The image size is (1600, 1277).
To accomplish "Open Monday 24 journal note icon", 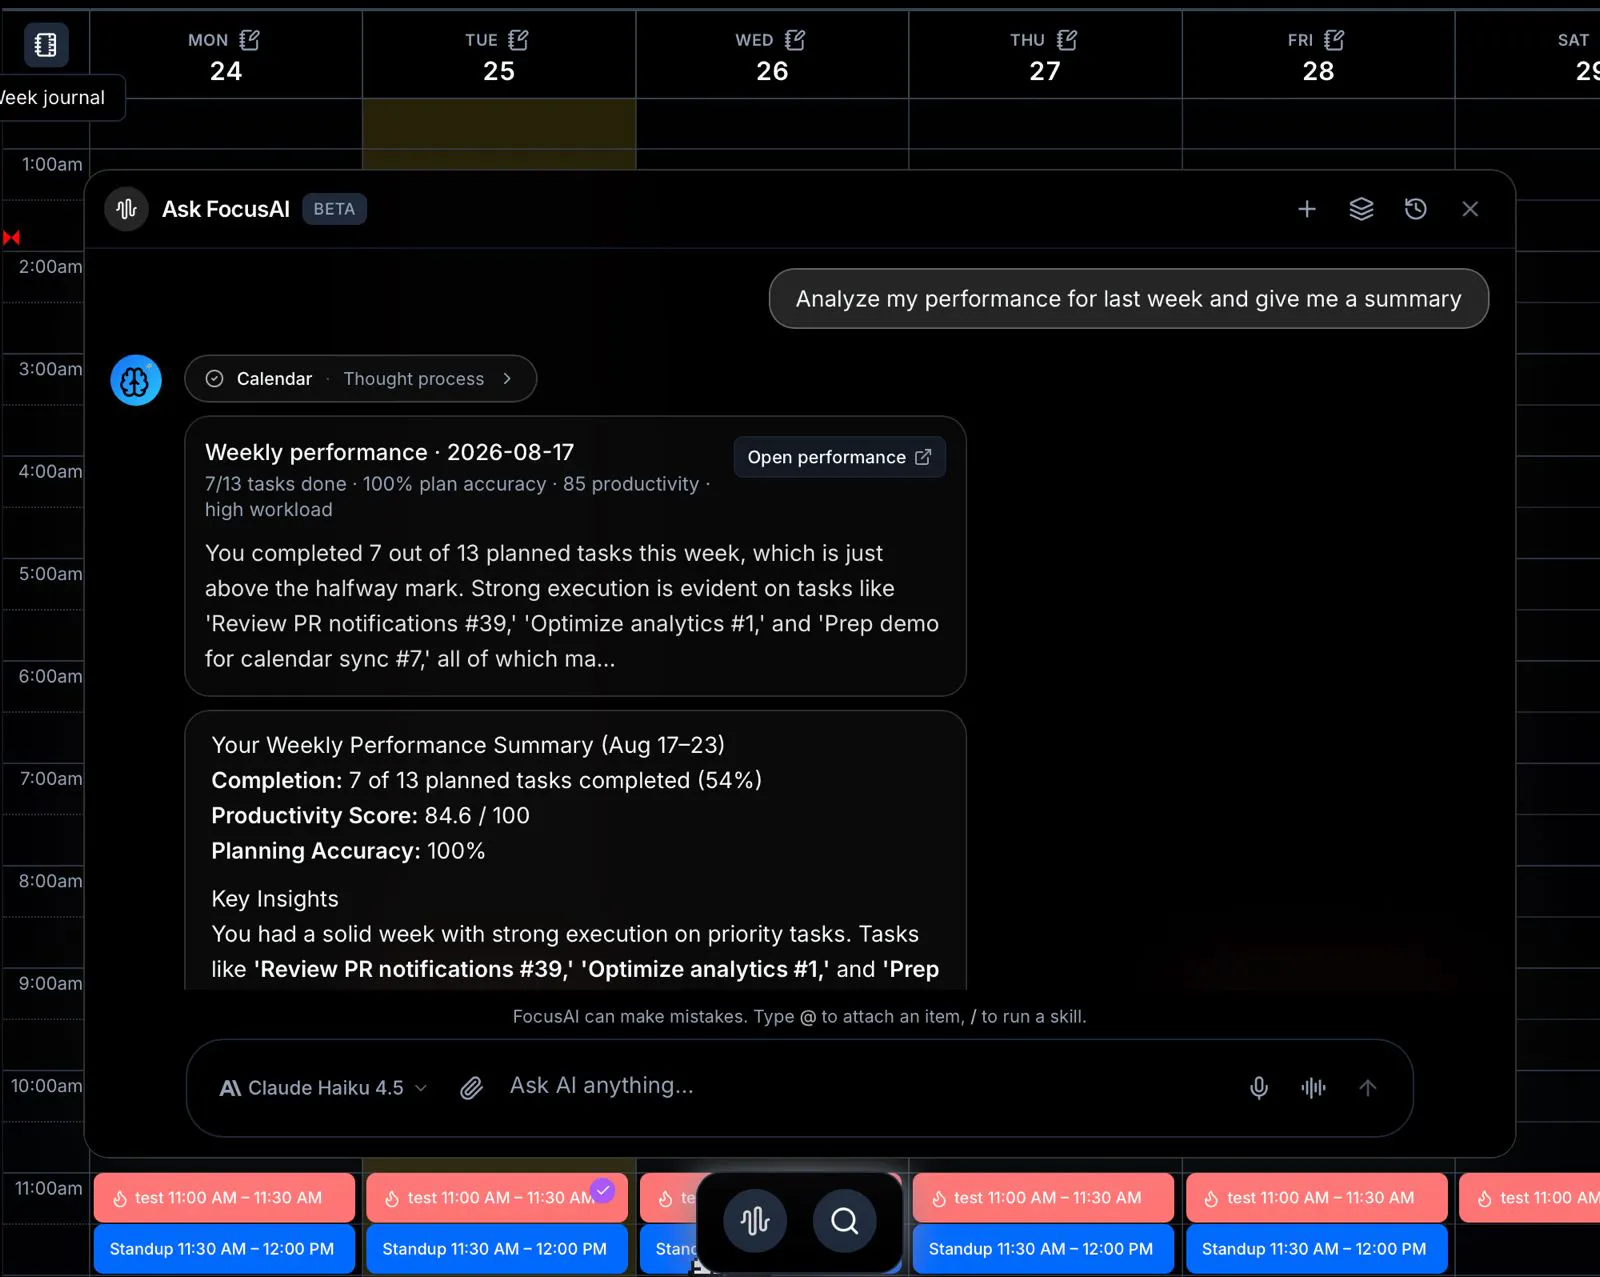I will tap(250, 40).
